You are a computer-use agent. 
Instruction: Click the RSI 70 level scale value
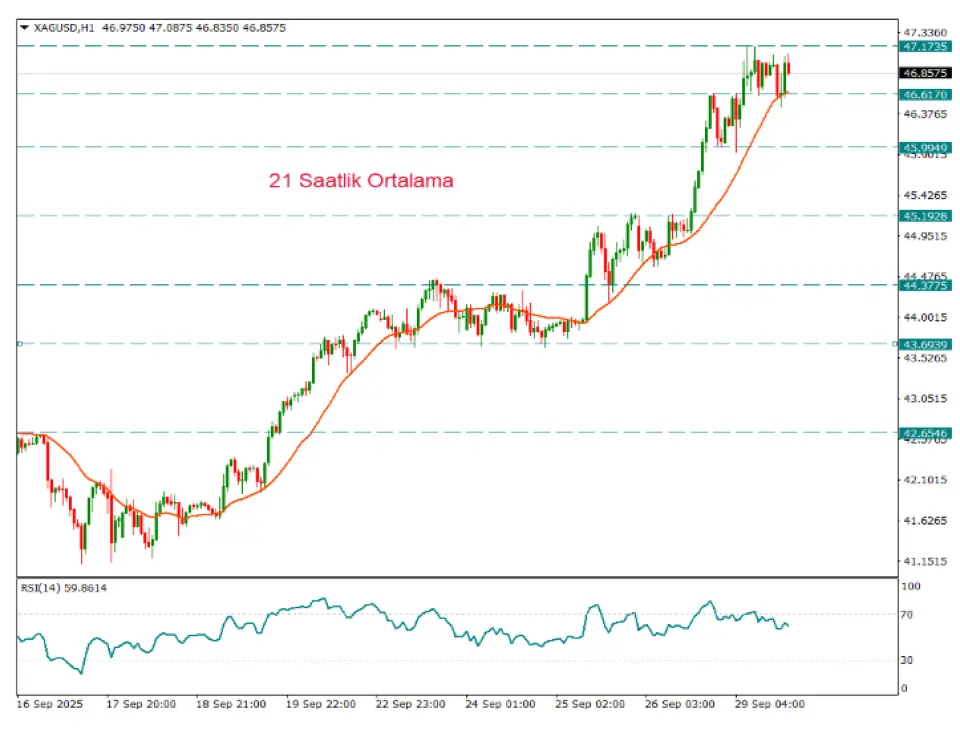point(909,615)
